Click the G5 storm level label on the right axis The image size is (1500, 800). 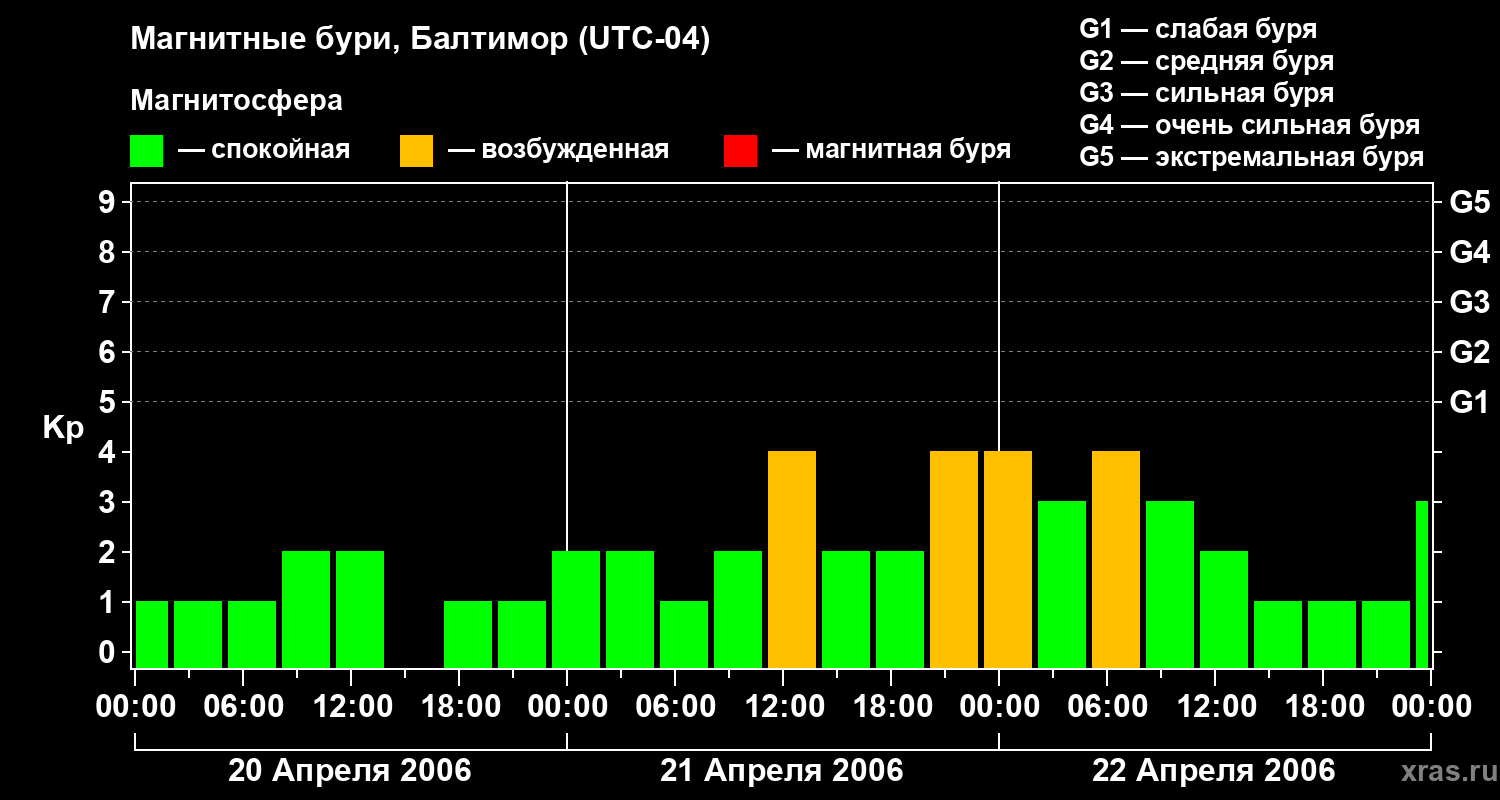point(1470,203)
